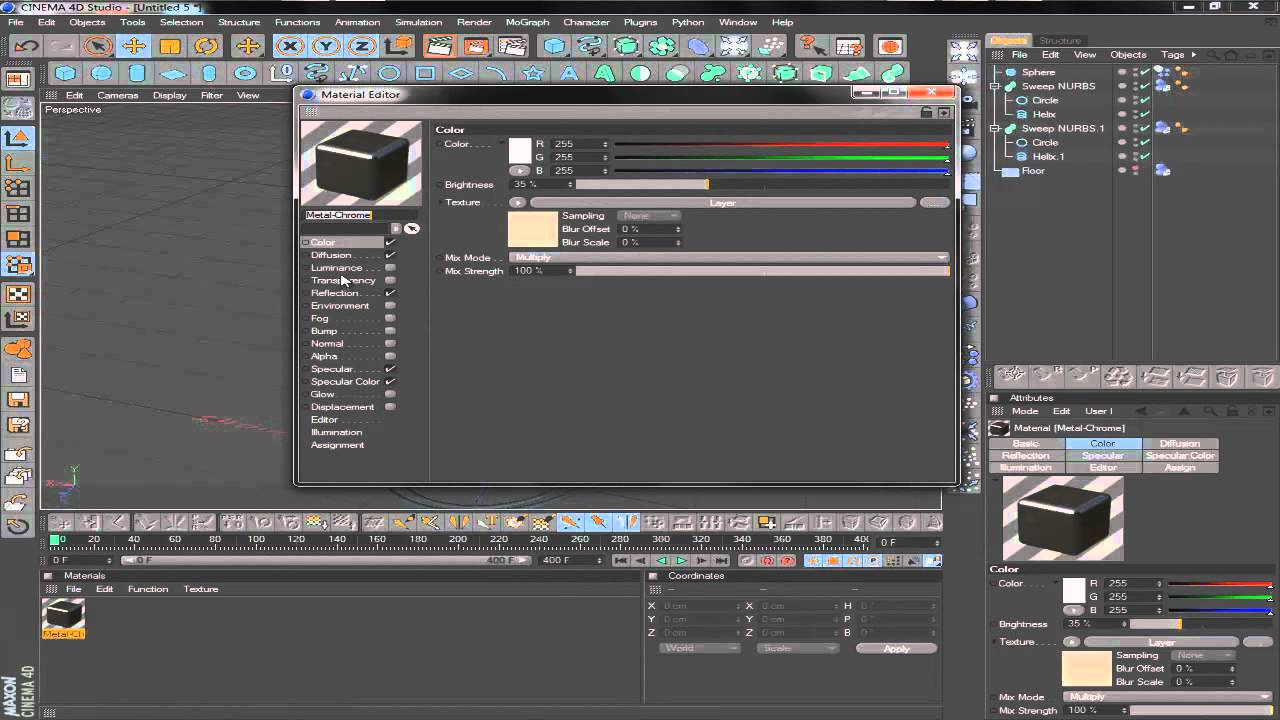Toggle the Y axis lock

tap(325, 46)
